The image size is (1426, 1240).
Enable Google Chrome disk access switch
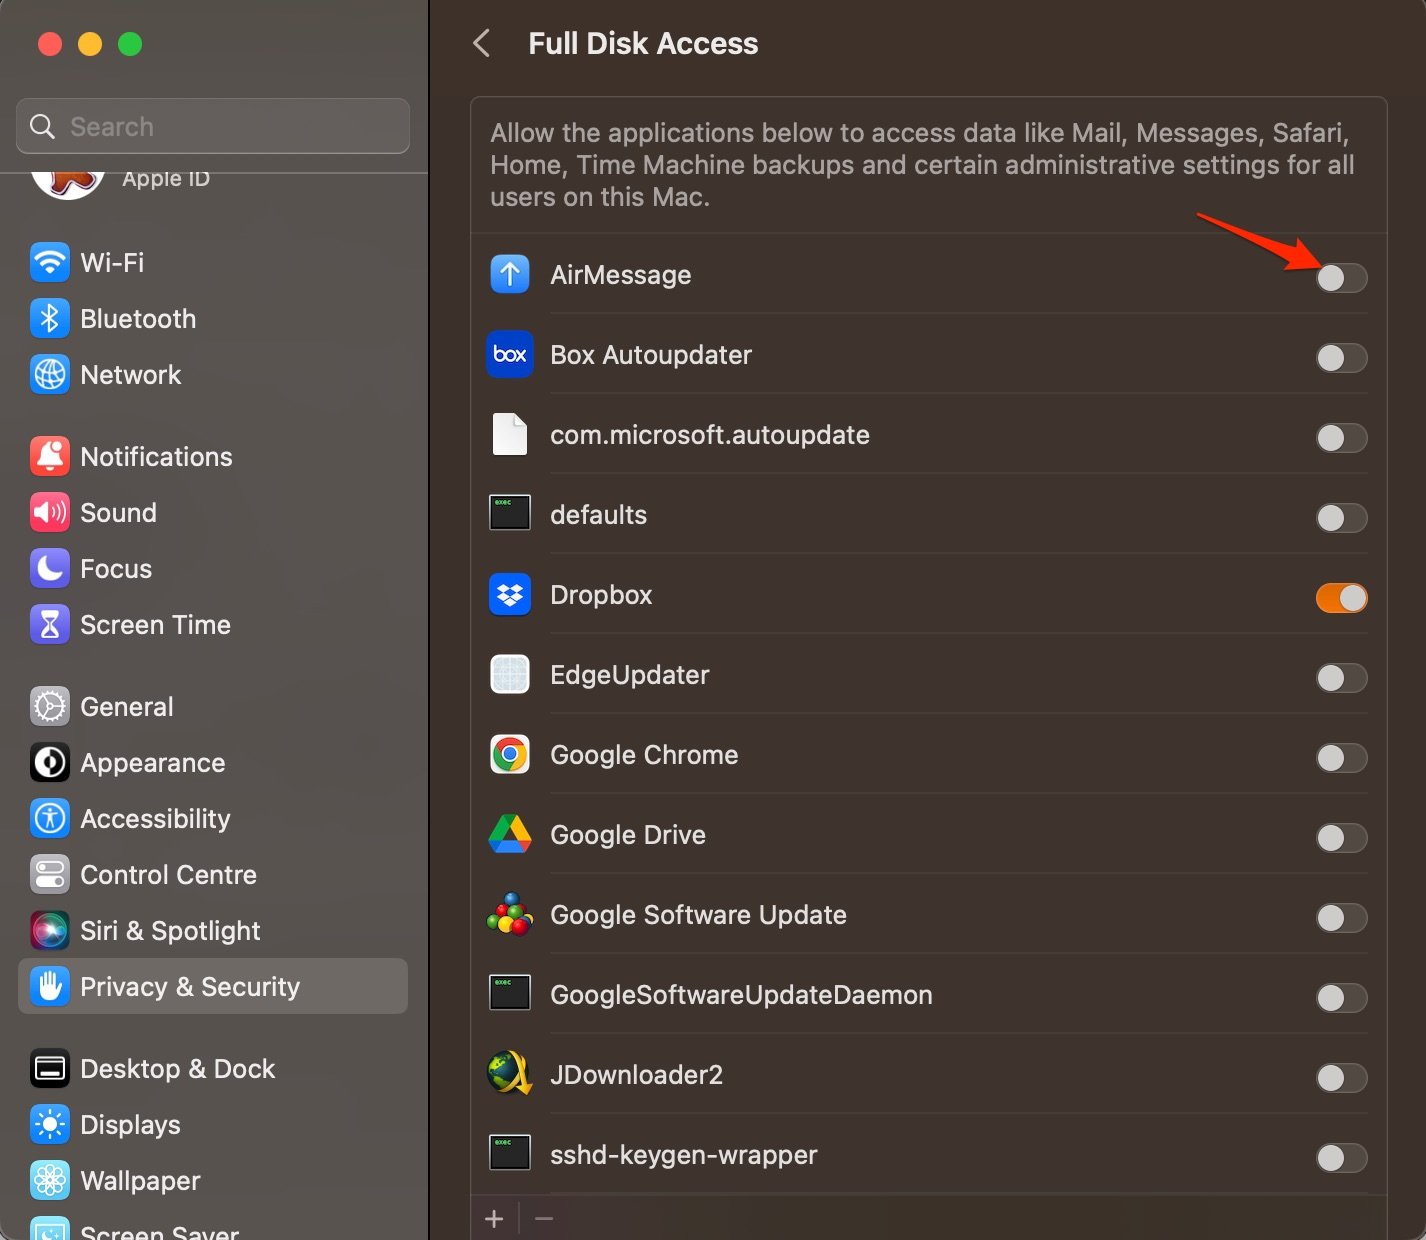1341,758
